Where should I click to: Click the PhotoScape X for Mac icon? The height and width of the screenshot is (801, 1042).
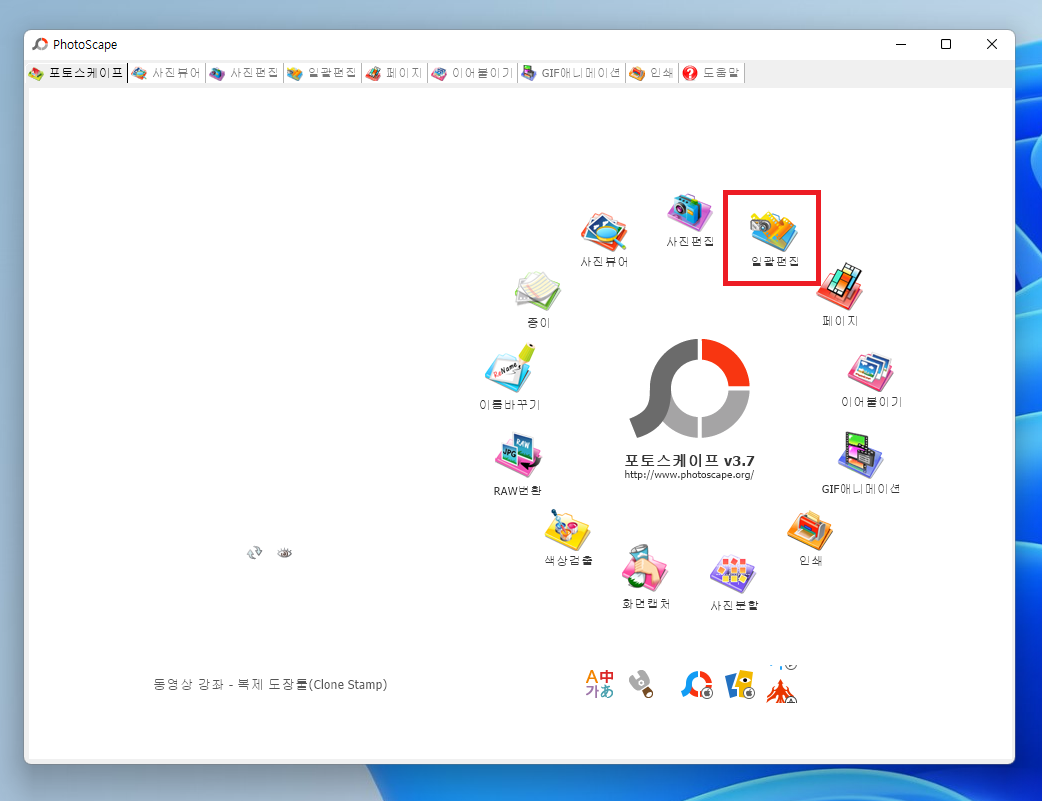(697, 685)
